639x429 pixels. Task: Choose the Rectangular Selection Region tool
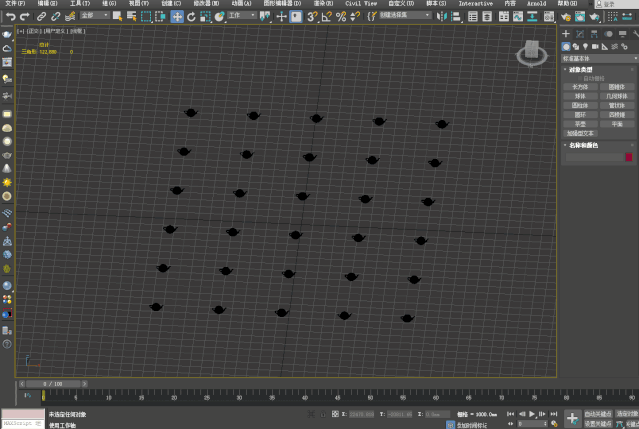point(146,16)
